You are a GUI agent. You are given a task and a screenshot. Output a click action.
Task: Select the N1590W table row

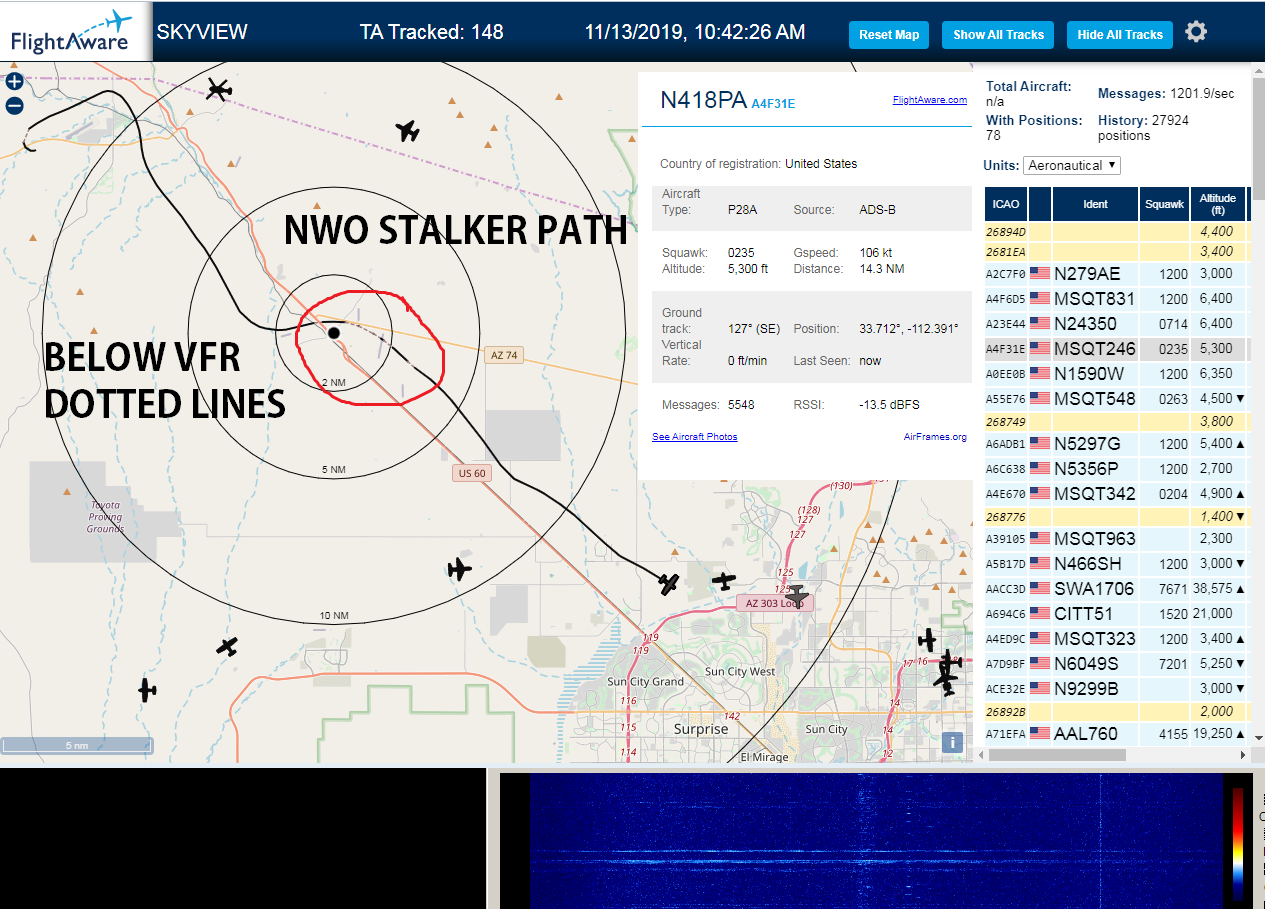(1115, 374)
